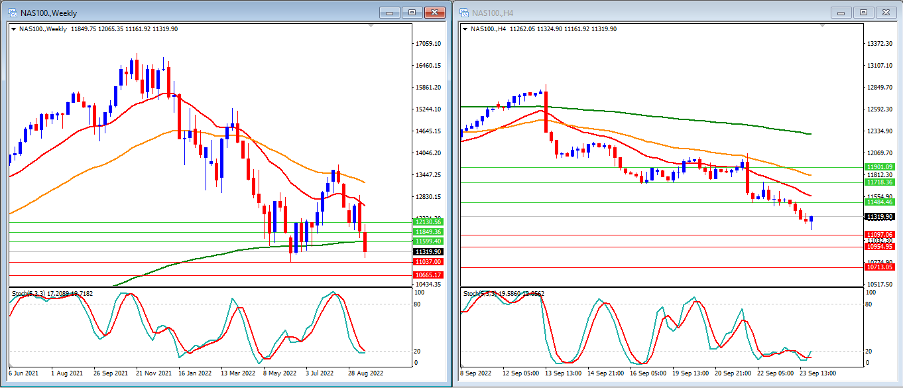Click the chart shift triangle on Weekly chart

372,26
